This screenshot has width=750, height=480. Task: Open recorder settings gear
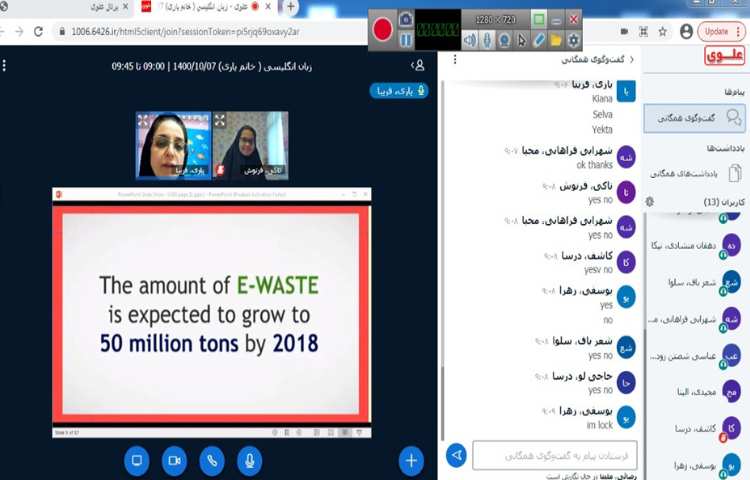click(573, 40)
